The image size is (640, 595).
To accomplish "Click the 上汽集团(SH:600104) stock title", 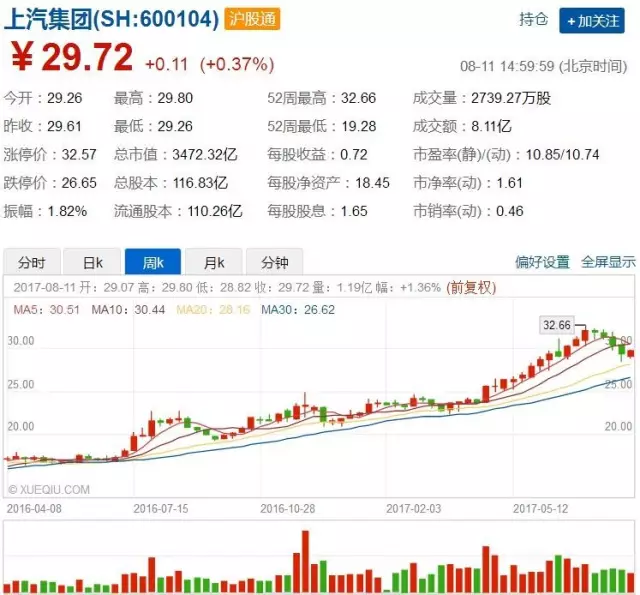I will 111,20.
